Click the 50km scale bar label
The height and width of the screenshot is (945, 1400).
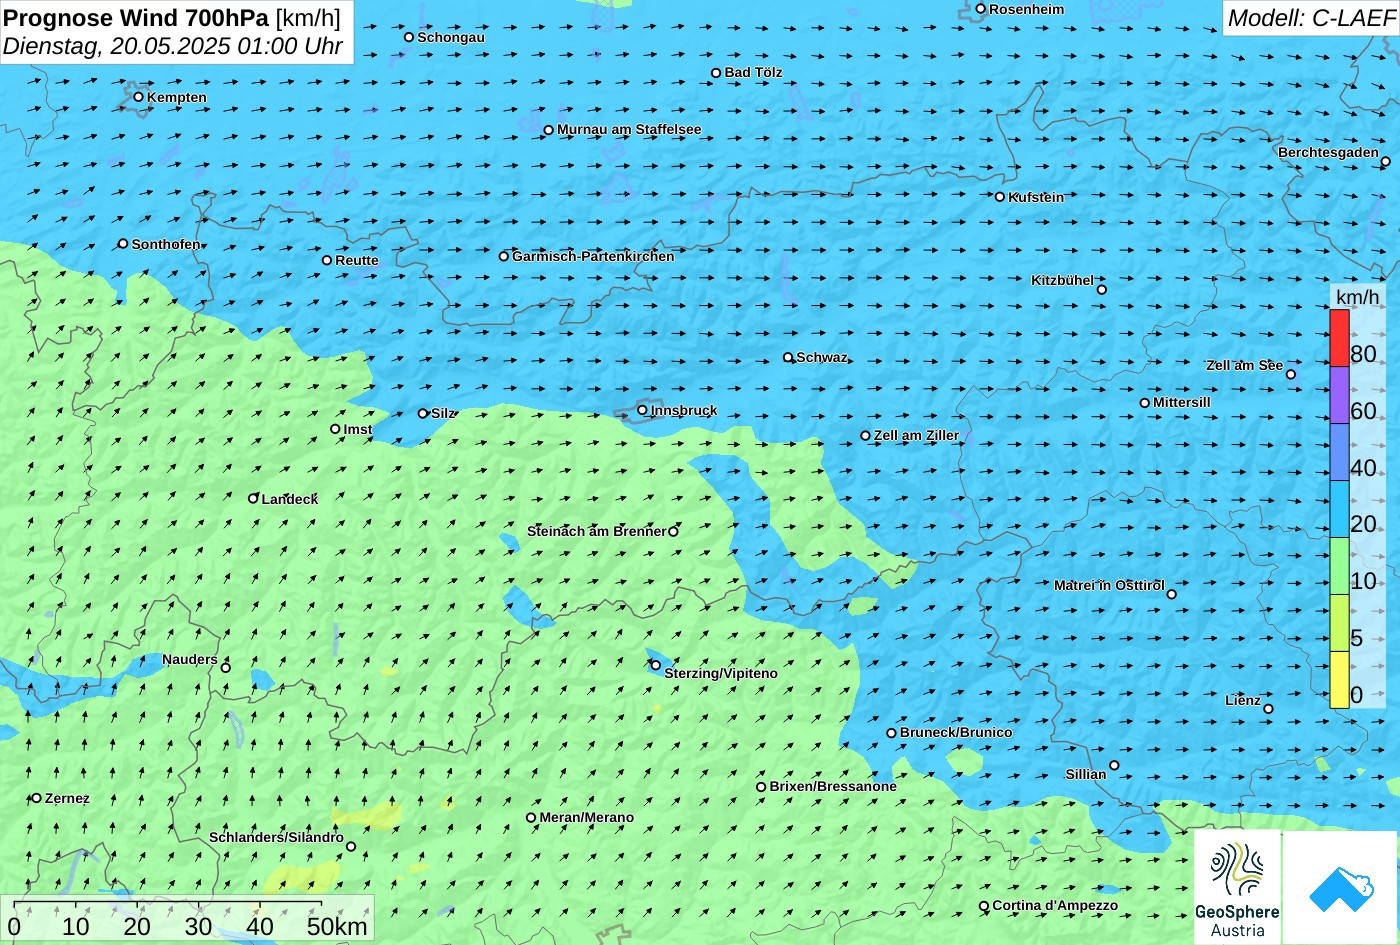(x=338, y=926)
